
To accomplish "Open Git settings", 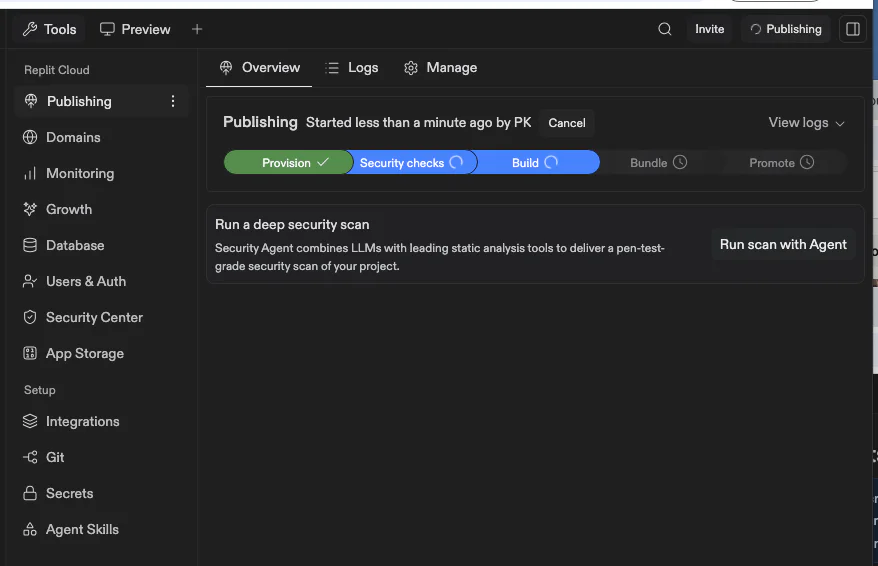I will pos(102,457).
